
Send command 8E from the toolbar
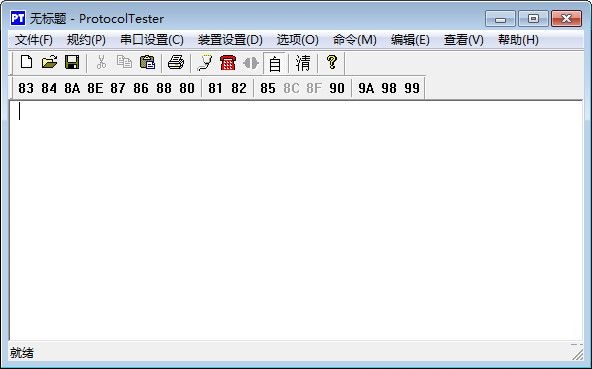coord(95,88)
